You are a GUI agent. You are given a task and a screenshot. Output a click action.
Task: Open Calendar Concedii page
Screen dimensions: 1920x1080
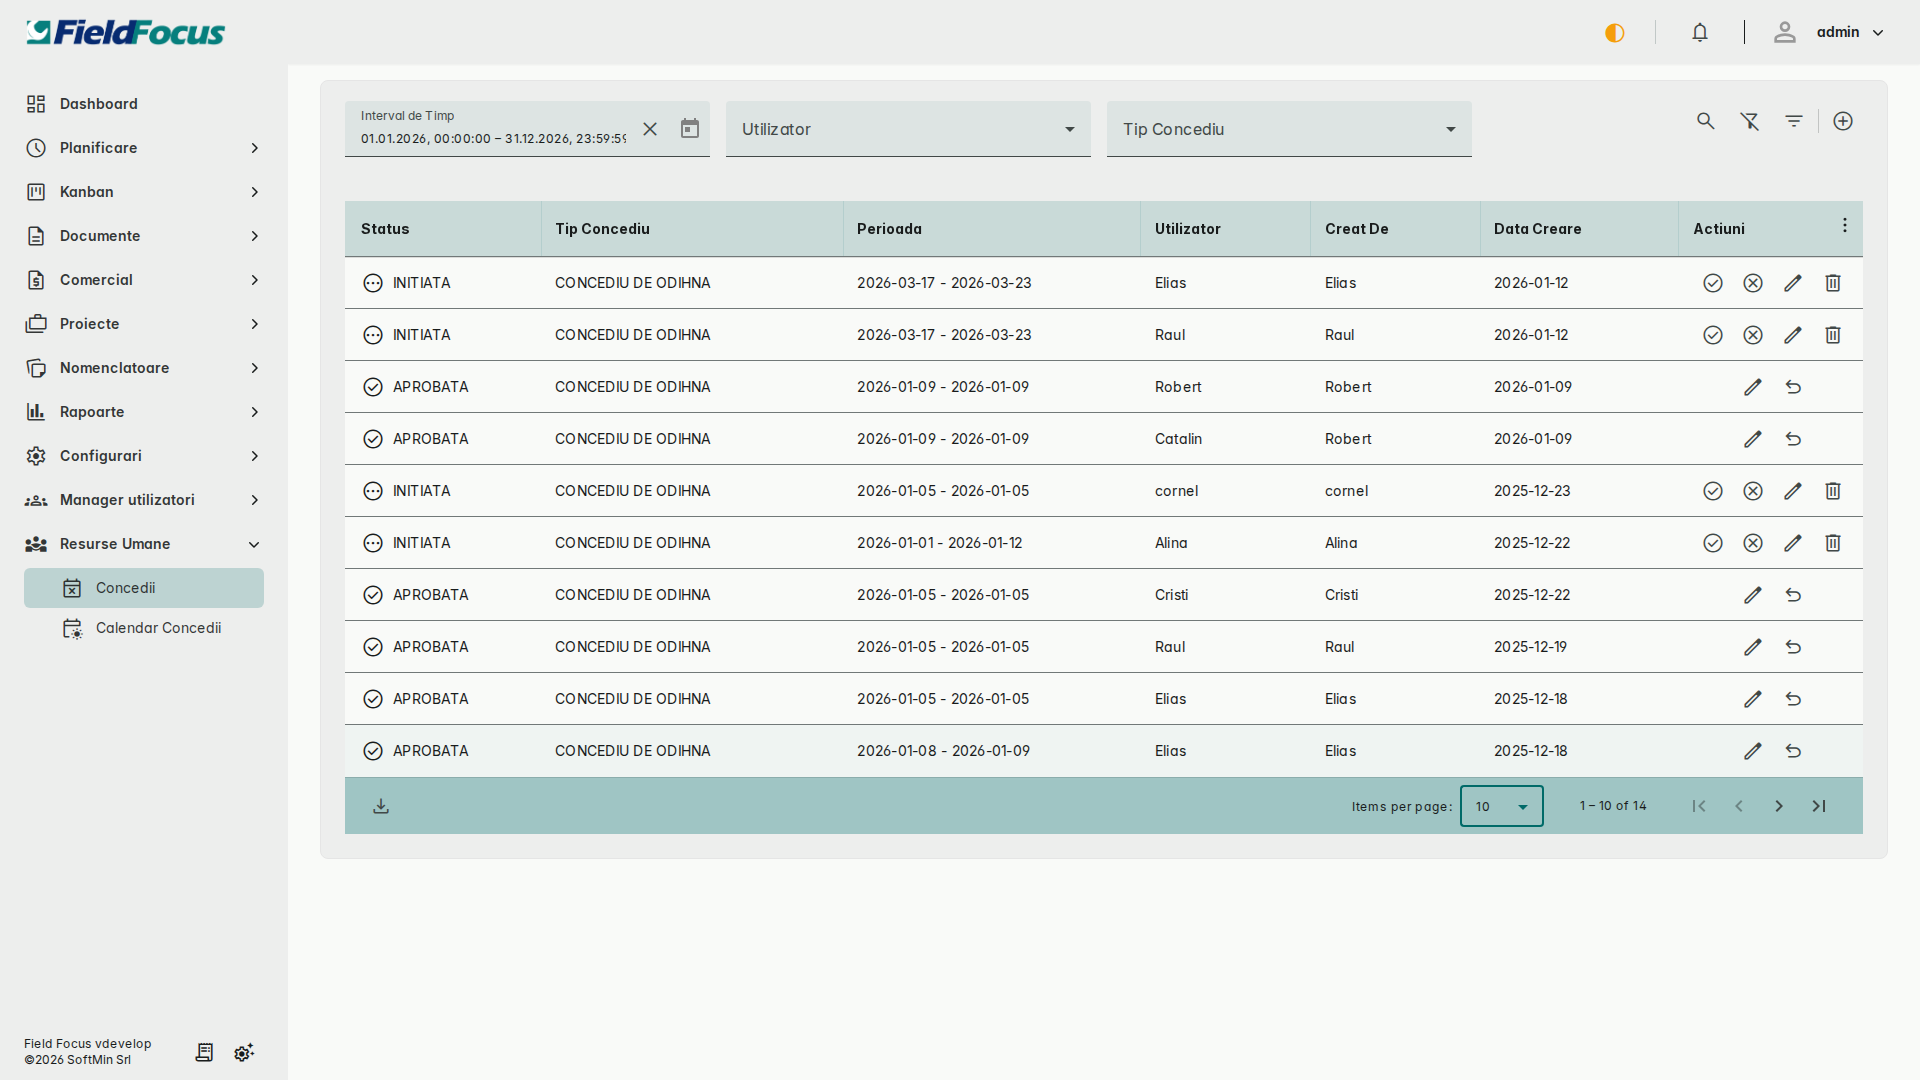(158, 628)
